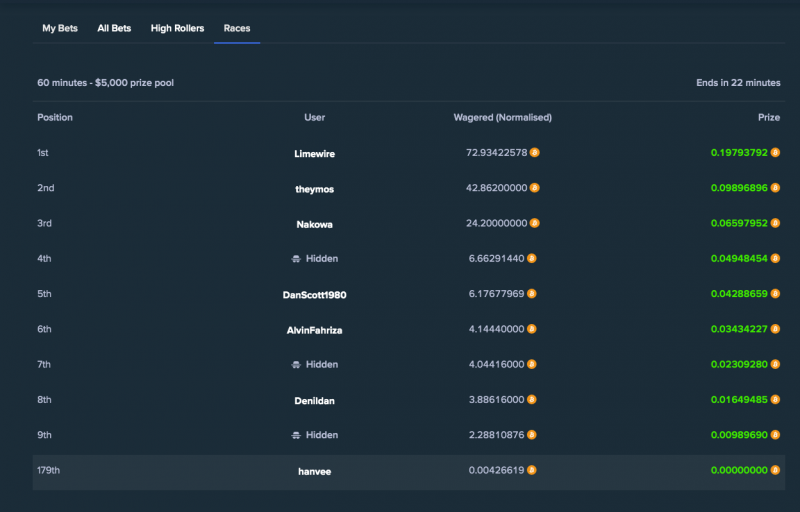This screenshot has height=512, width=800.
Task: Click the Prize column header
Action: tap(769, 117)
